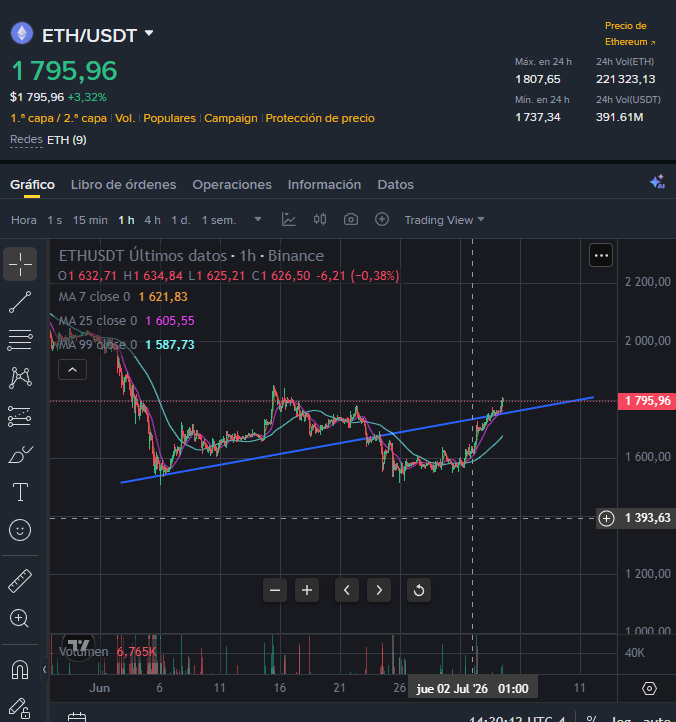Screen dimensions: 676x722
Task: Collapse the indicator legend with chevron
Action: (x=72, y=370)
